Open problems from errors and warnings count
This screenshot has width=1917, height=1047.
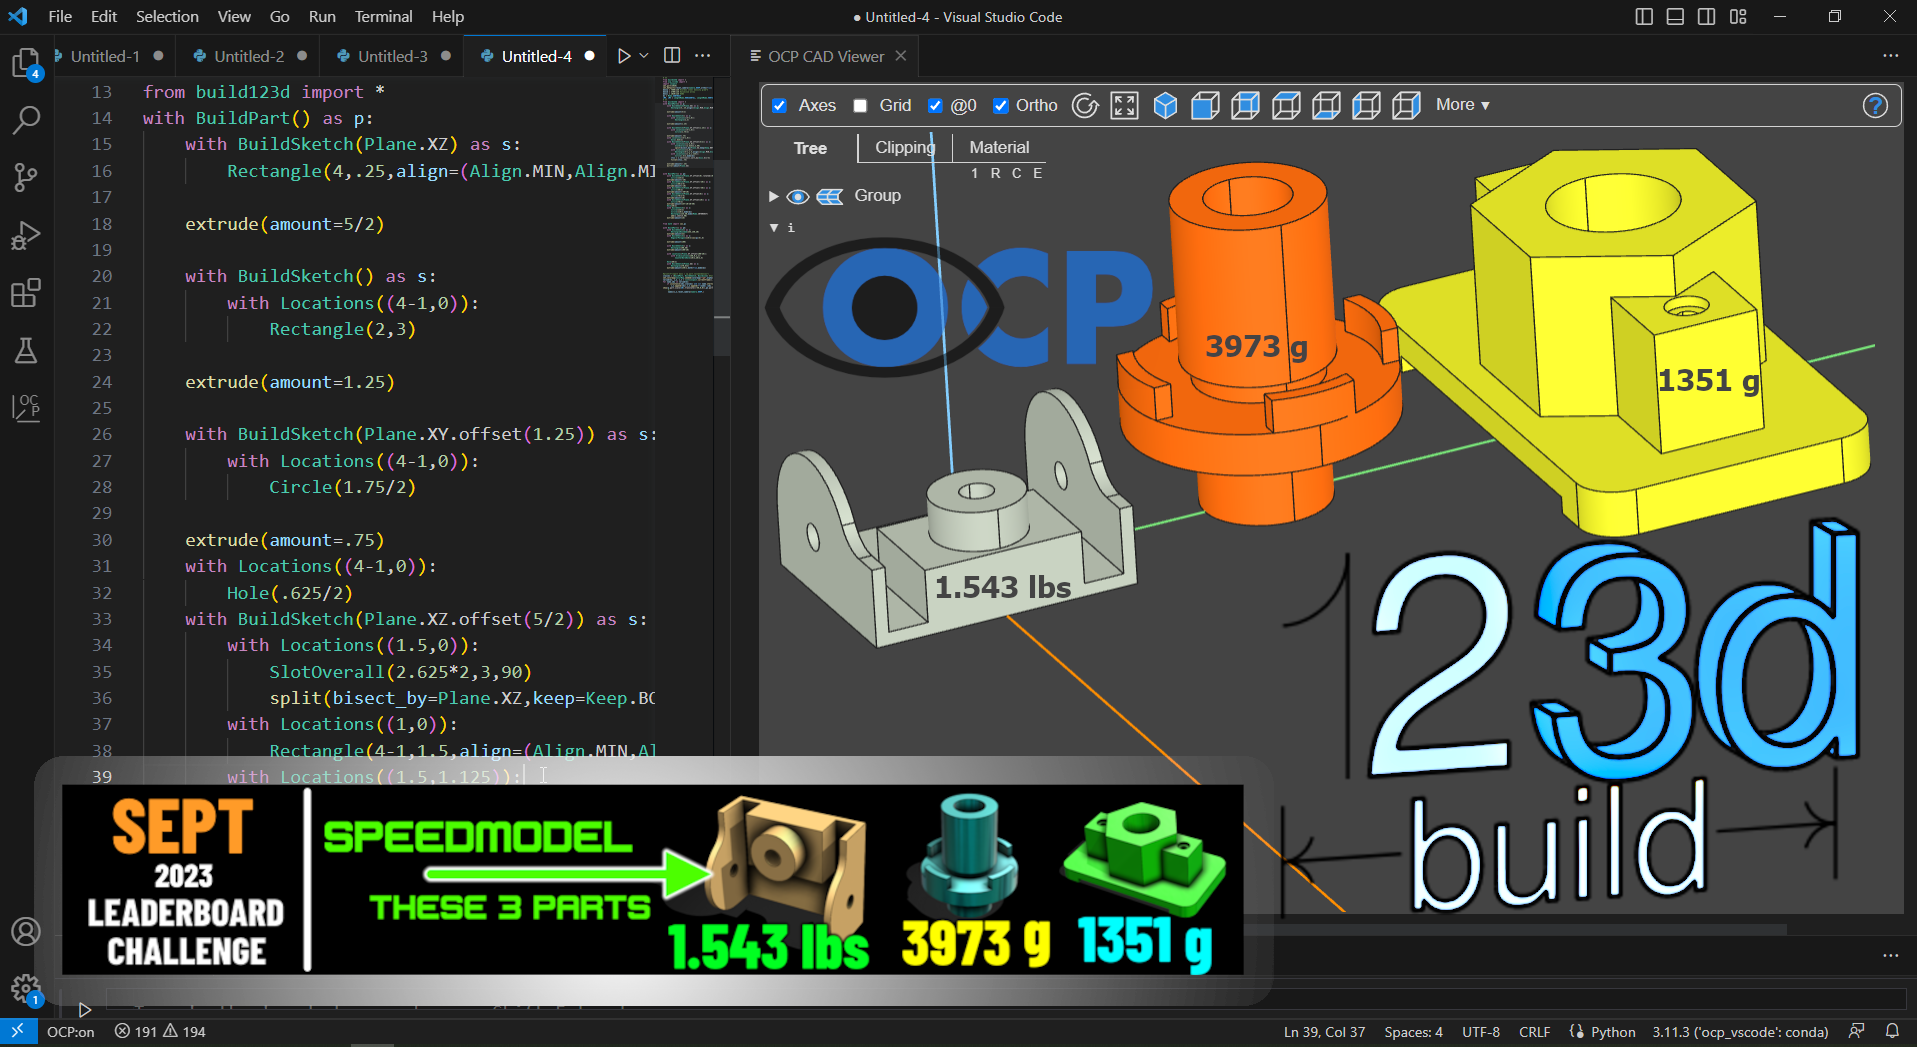point(160,1032)
